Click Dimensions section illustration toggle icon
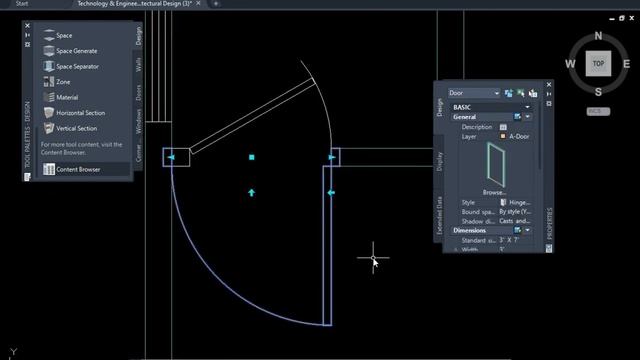The width and height of the screenshot is (640, 360). [x=517, y=230]
